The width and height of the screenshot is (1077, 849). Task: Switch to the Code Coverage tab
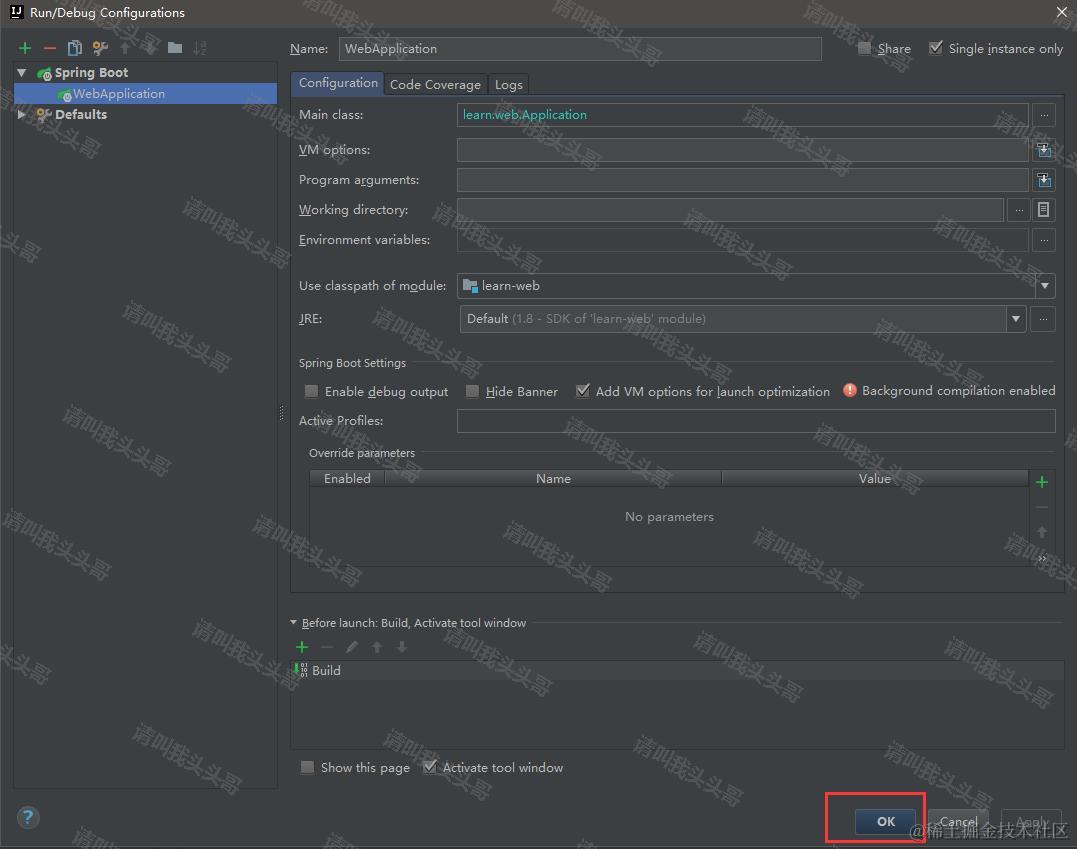(435, 84)
